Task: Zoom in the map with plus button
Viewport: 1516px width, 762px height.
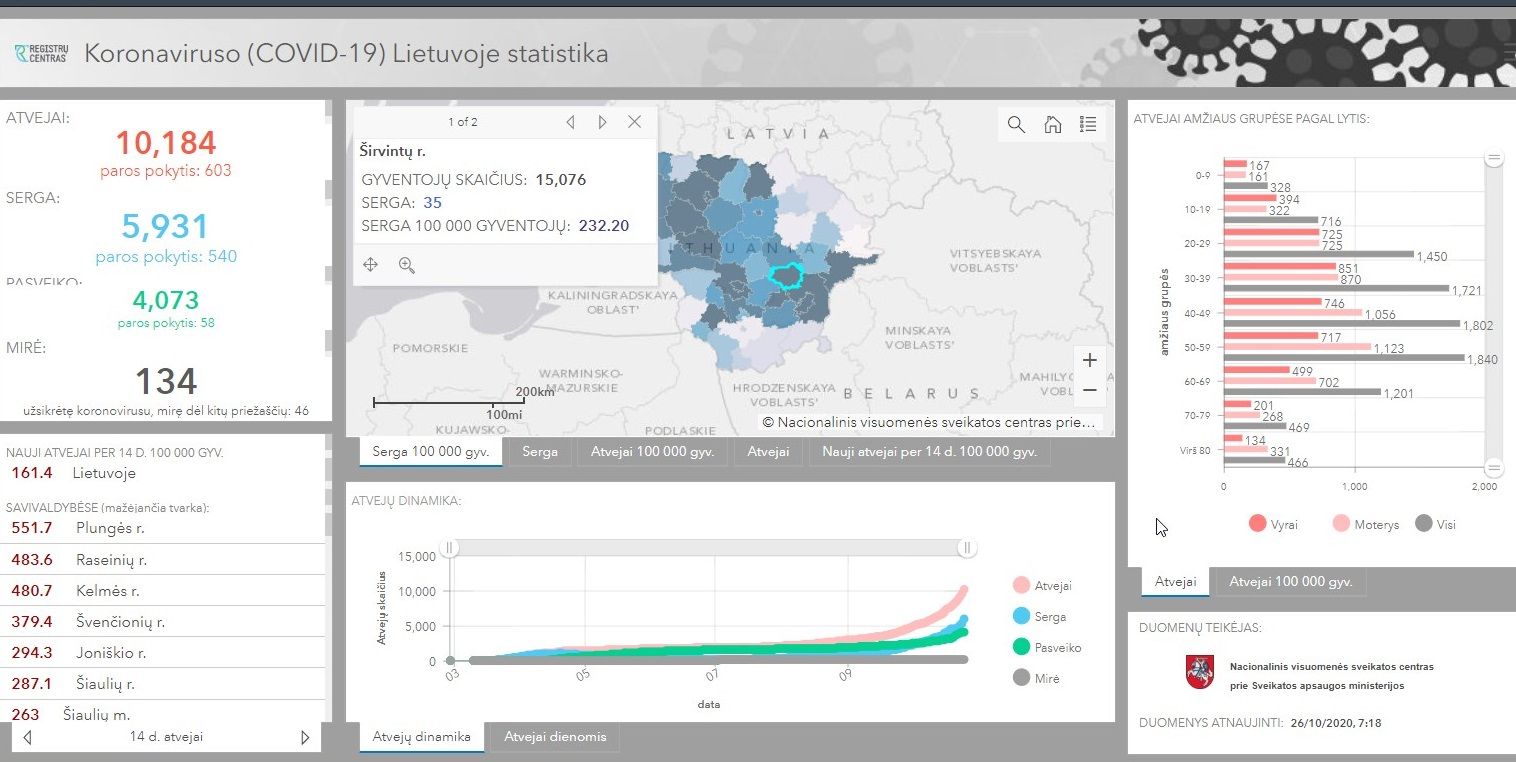Action: pyautogui.click(x=1090, y=360)
